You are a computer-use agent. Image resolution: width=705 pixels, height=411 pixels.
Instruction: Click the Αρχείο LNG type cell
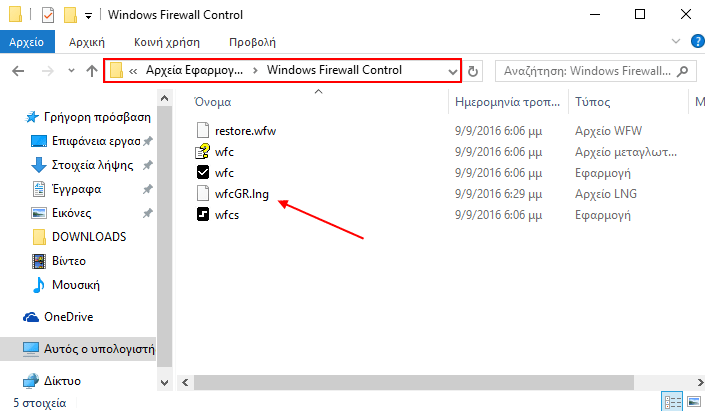(x=606, y=194)
